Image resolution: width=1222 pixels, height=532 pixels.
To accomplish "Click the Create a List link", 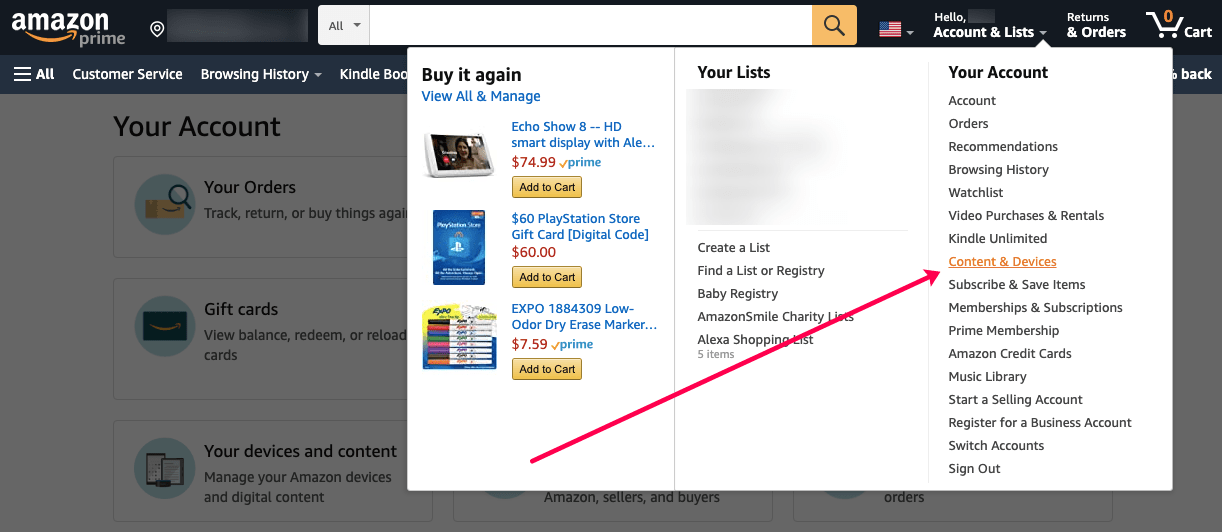I will coord(733,248).
